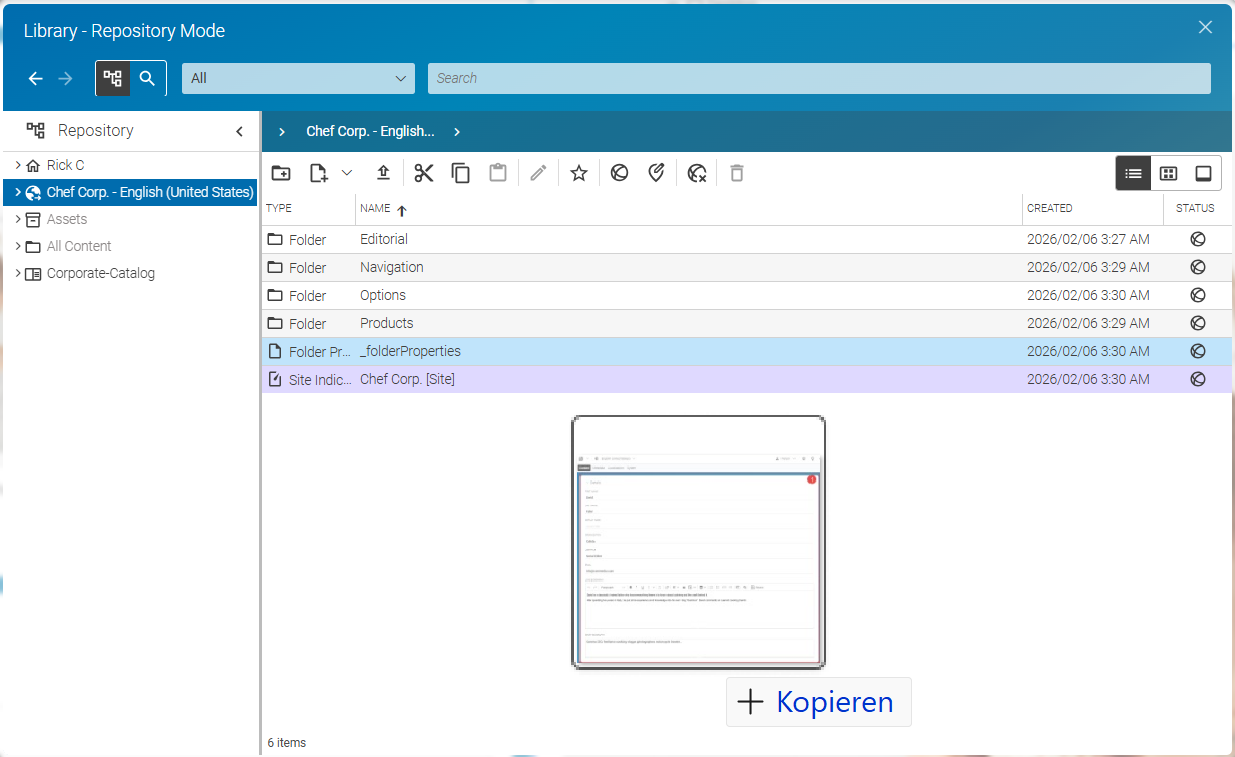Click the upload files icon

[x=383, y=173]
